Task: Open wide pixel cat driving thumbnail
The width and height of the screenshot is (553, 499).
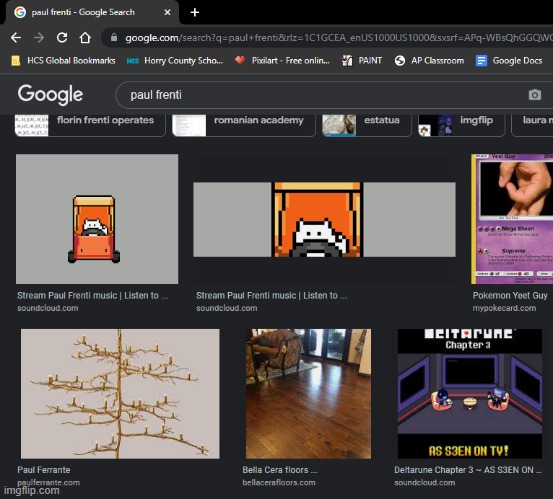Action: click(x=324, y=219)
